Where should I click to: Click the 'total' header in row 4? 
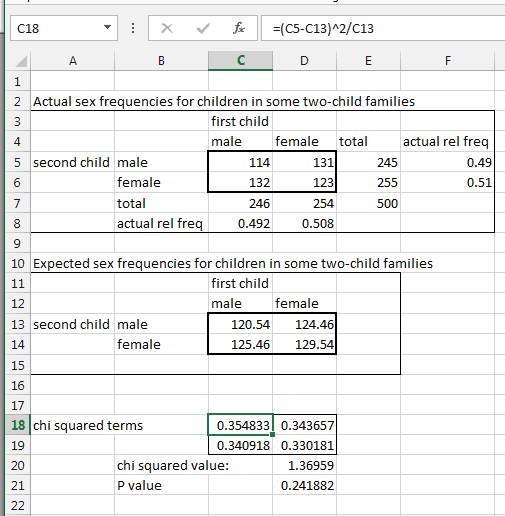[353, 142]
